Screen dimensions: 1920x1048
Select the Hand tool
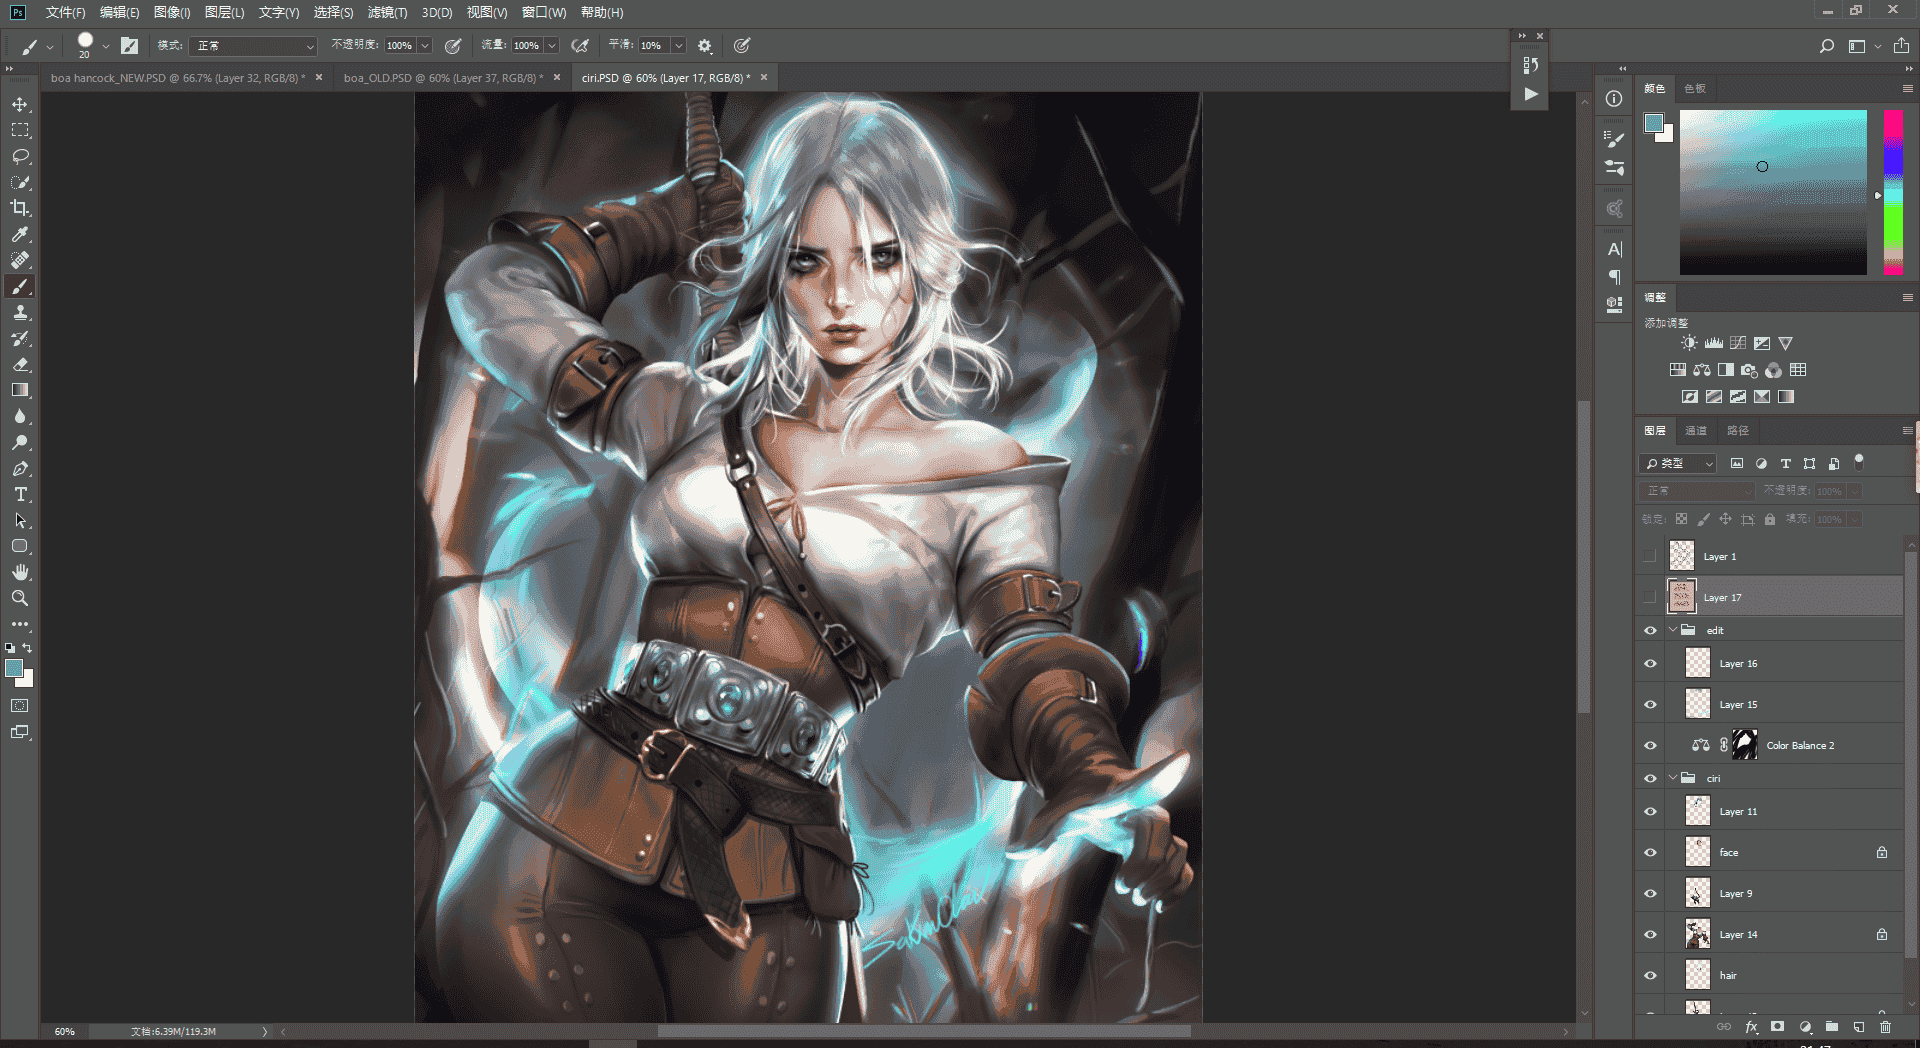(x=20, y=572)
